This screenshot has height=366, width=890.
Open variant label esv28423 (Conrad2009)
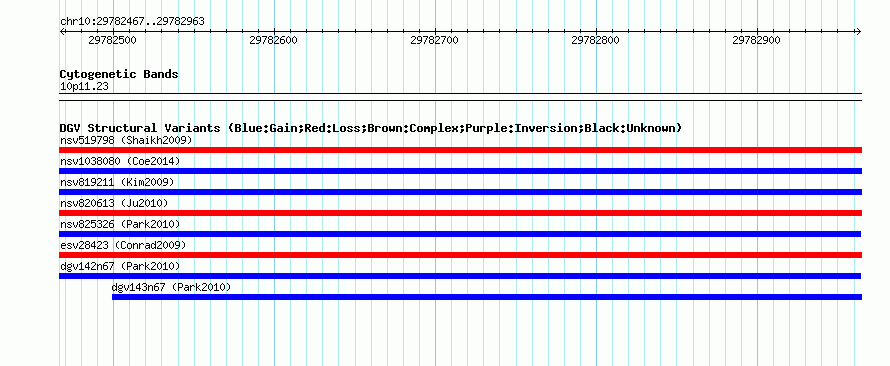click(123, 245)
